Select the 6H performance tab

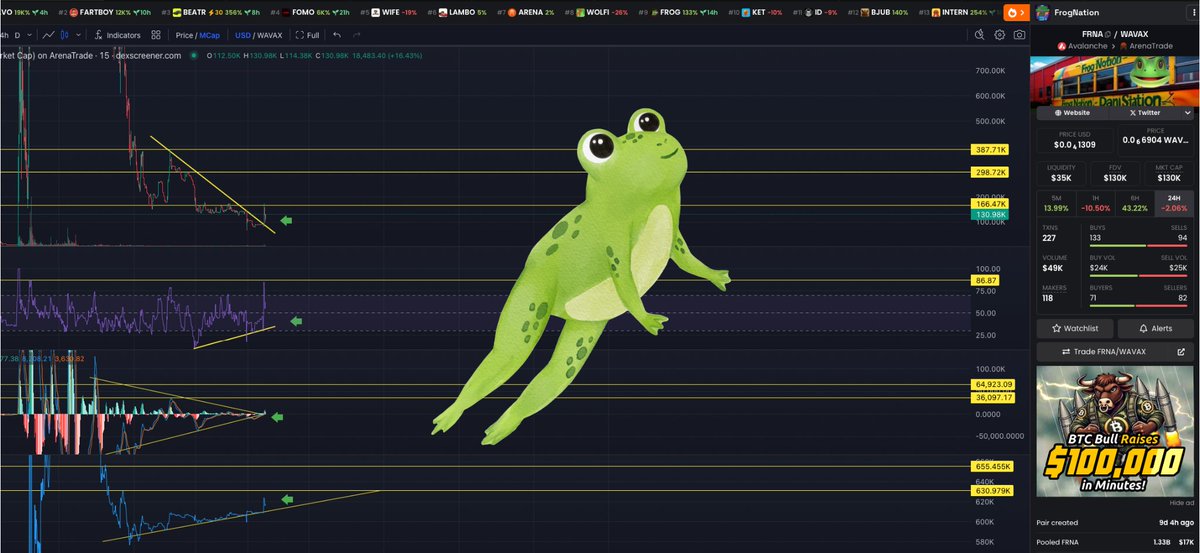(x=1135, y=203)
